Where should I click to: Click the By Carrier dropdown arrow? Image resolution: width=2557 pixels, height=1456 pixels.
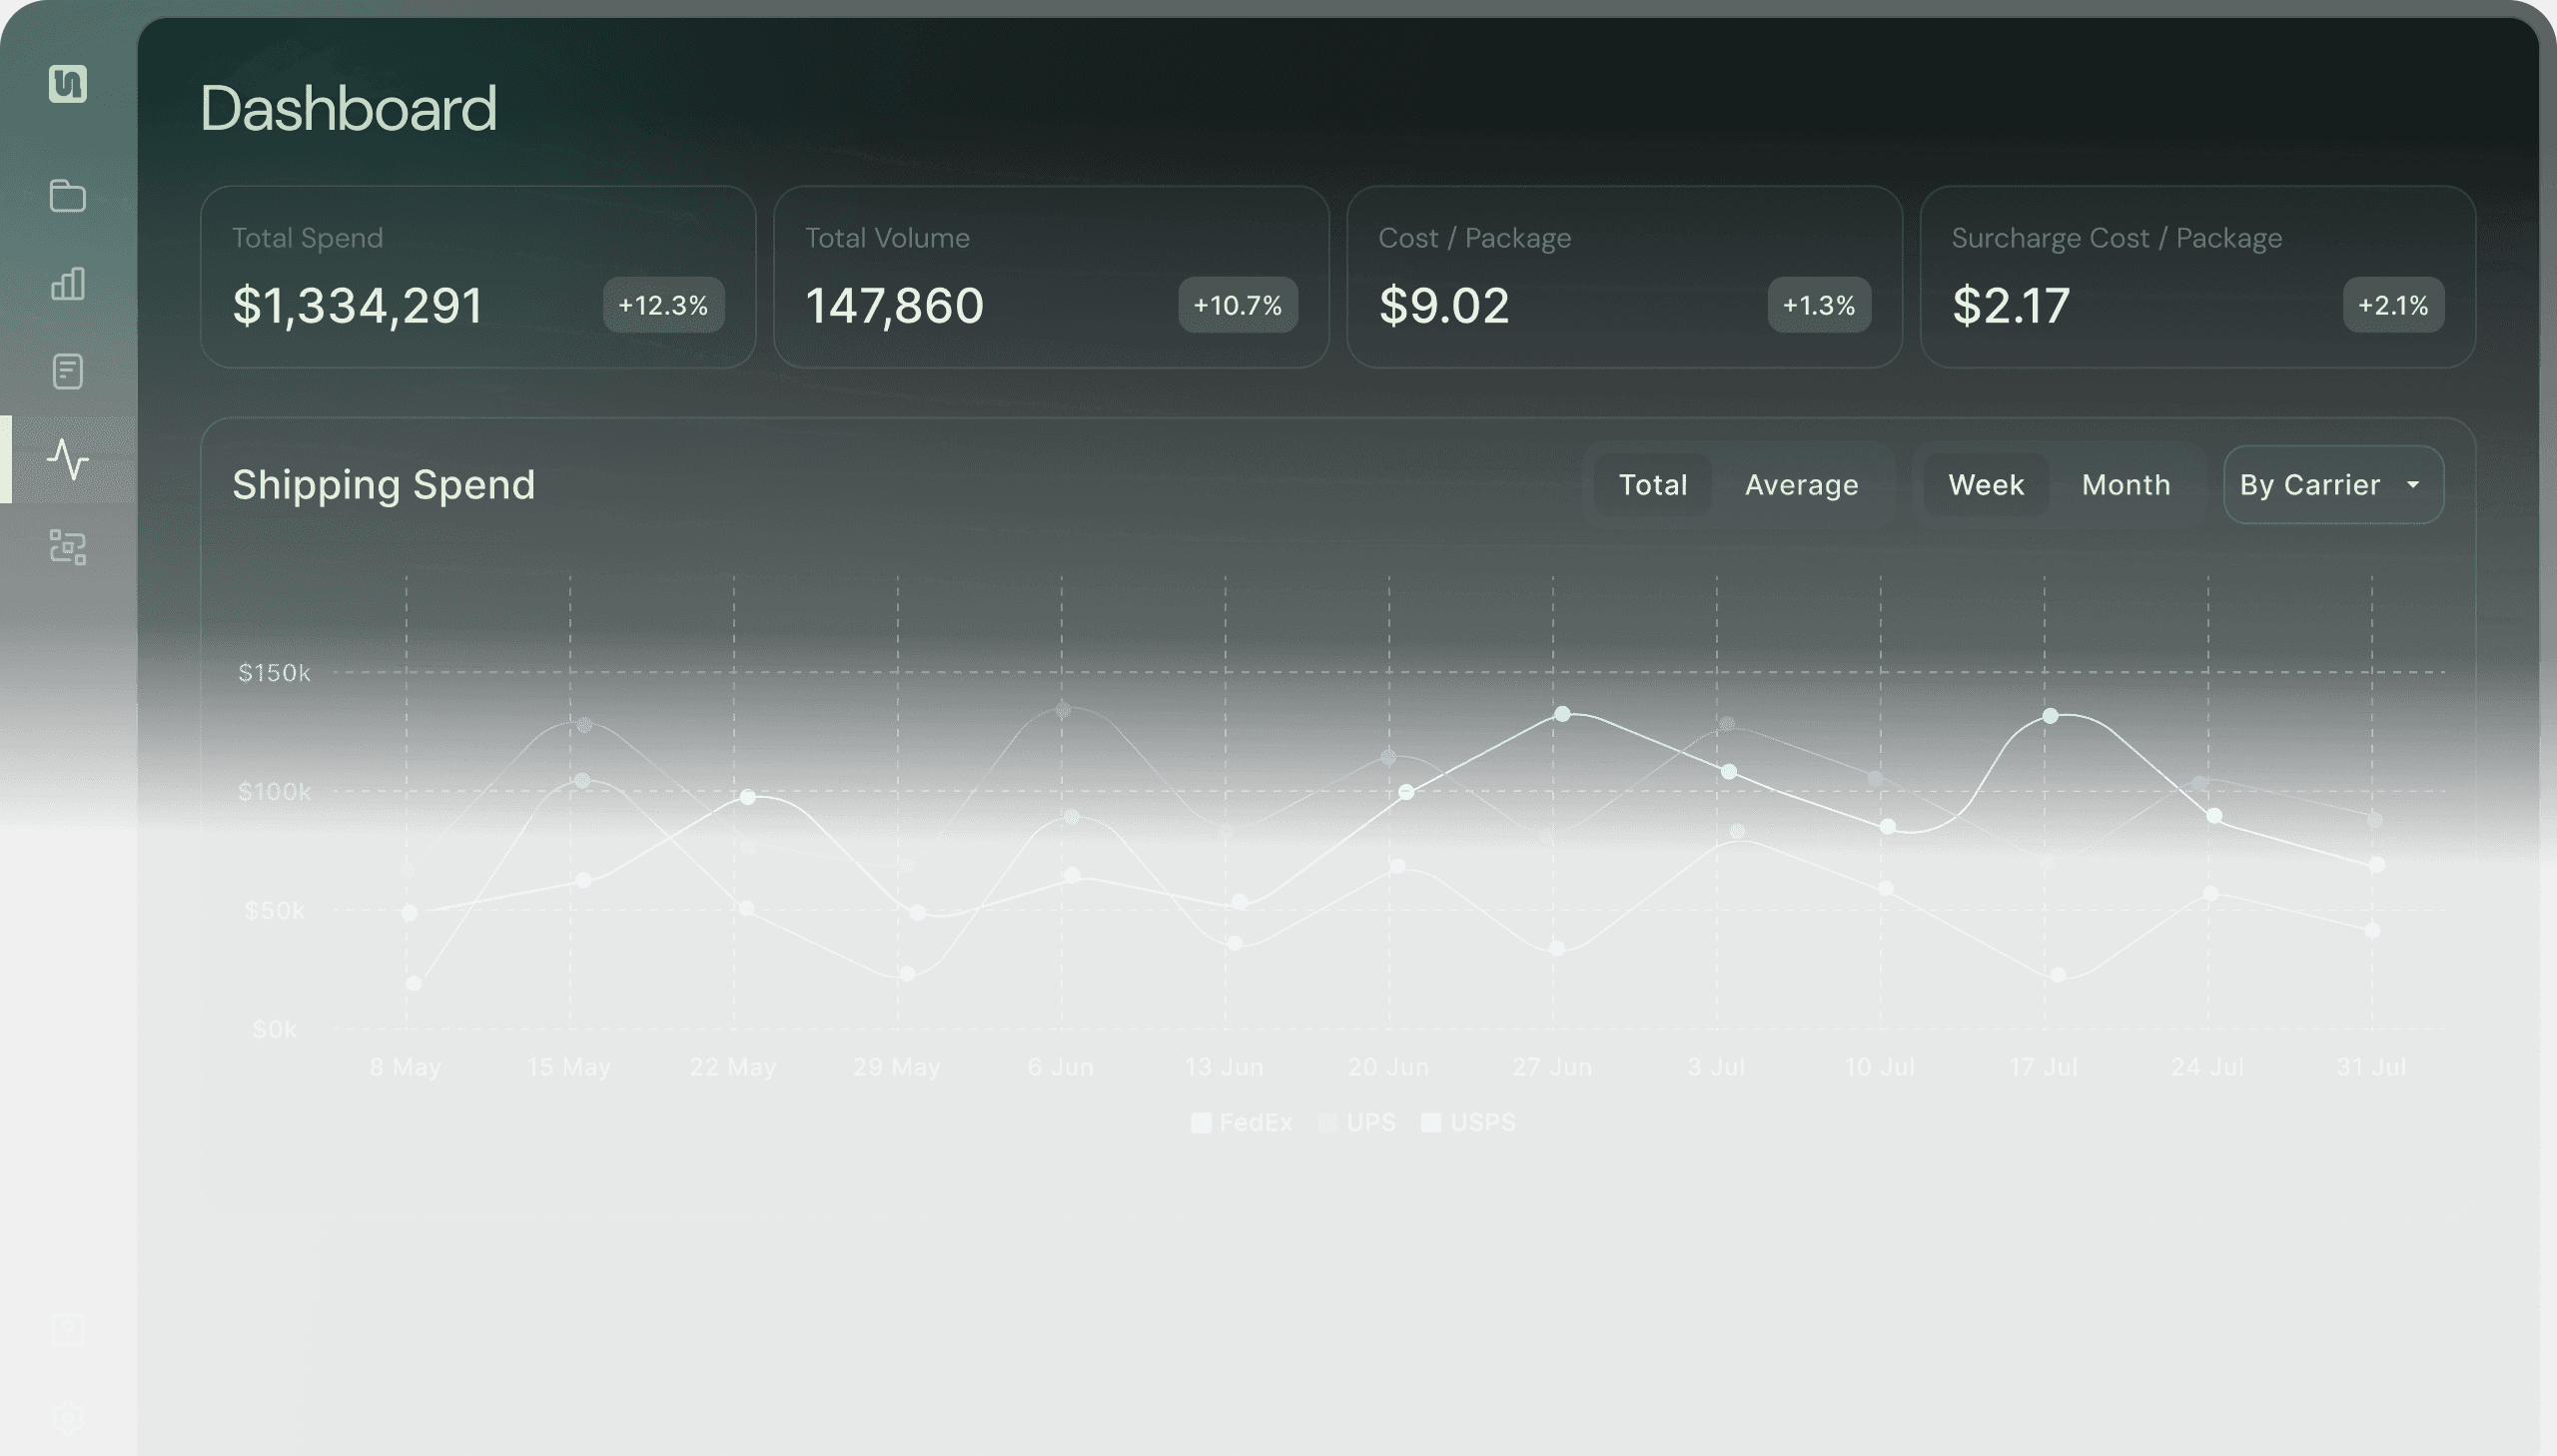[x=2413, y=485]
